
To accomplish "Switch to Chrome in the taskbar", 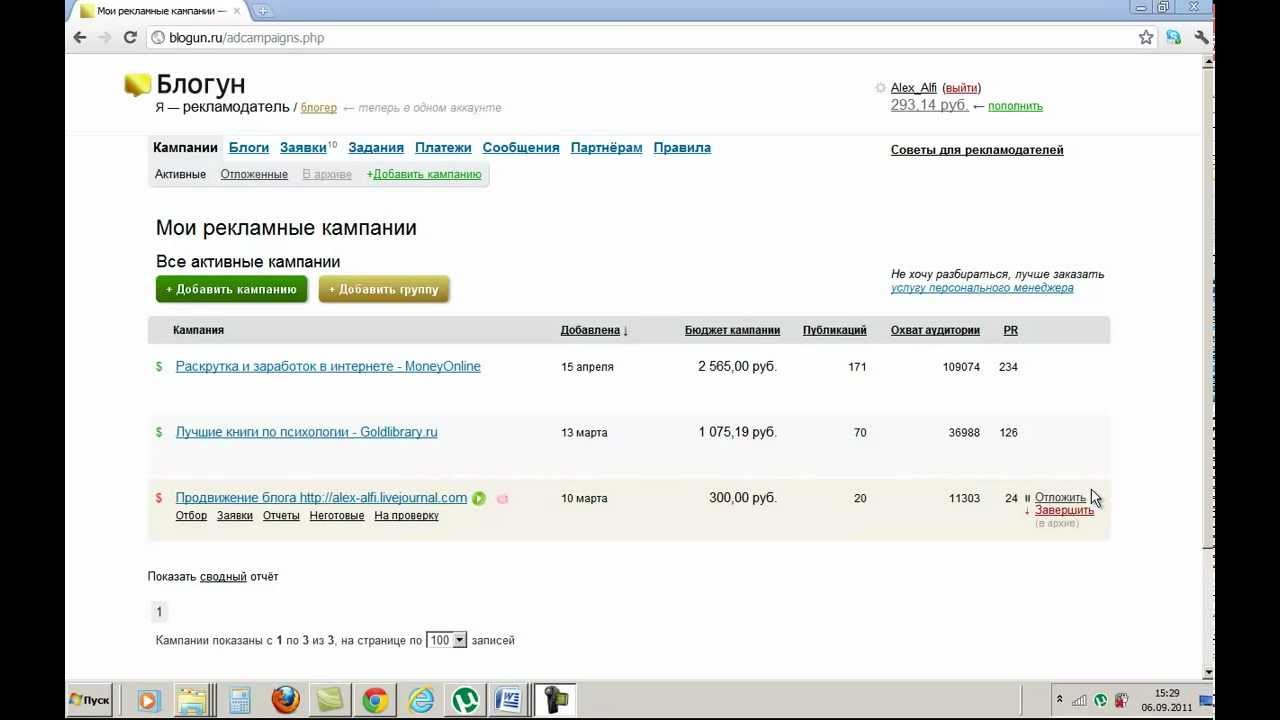I will tap(376, 700).
